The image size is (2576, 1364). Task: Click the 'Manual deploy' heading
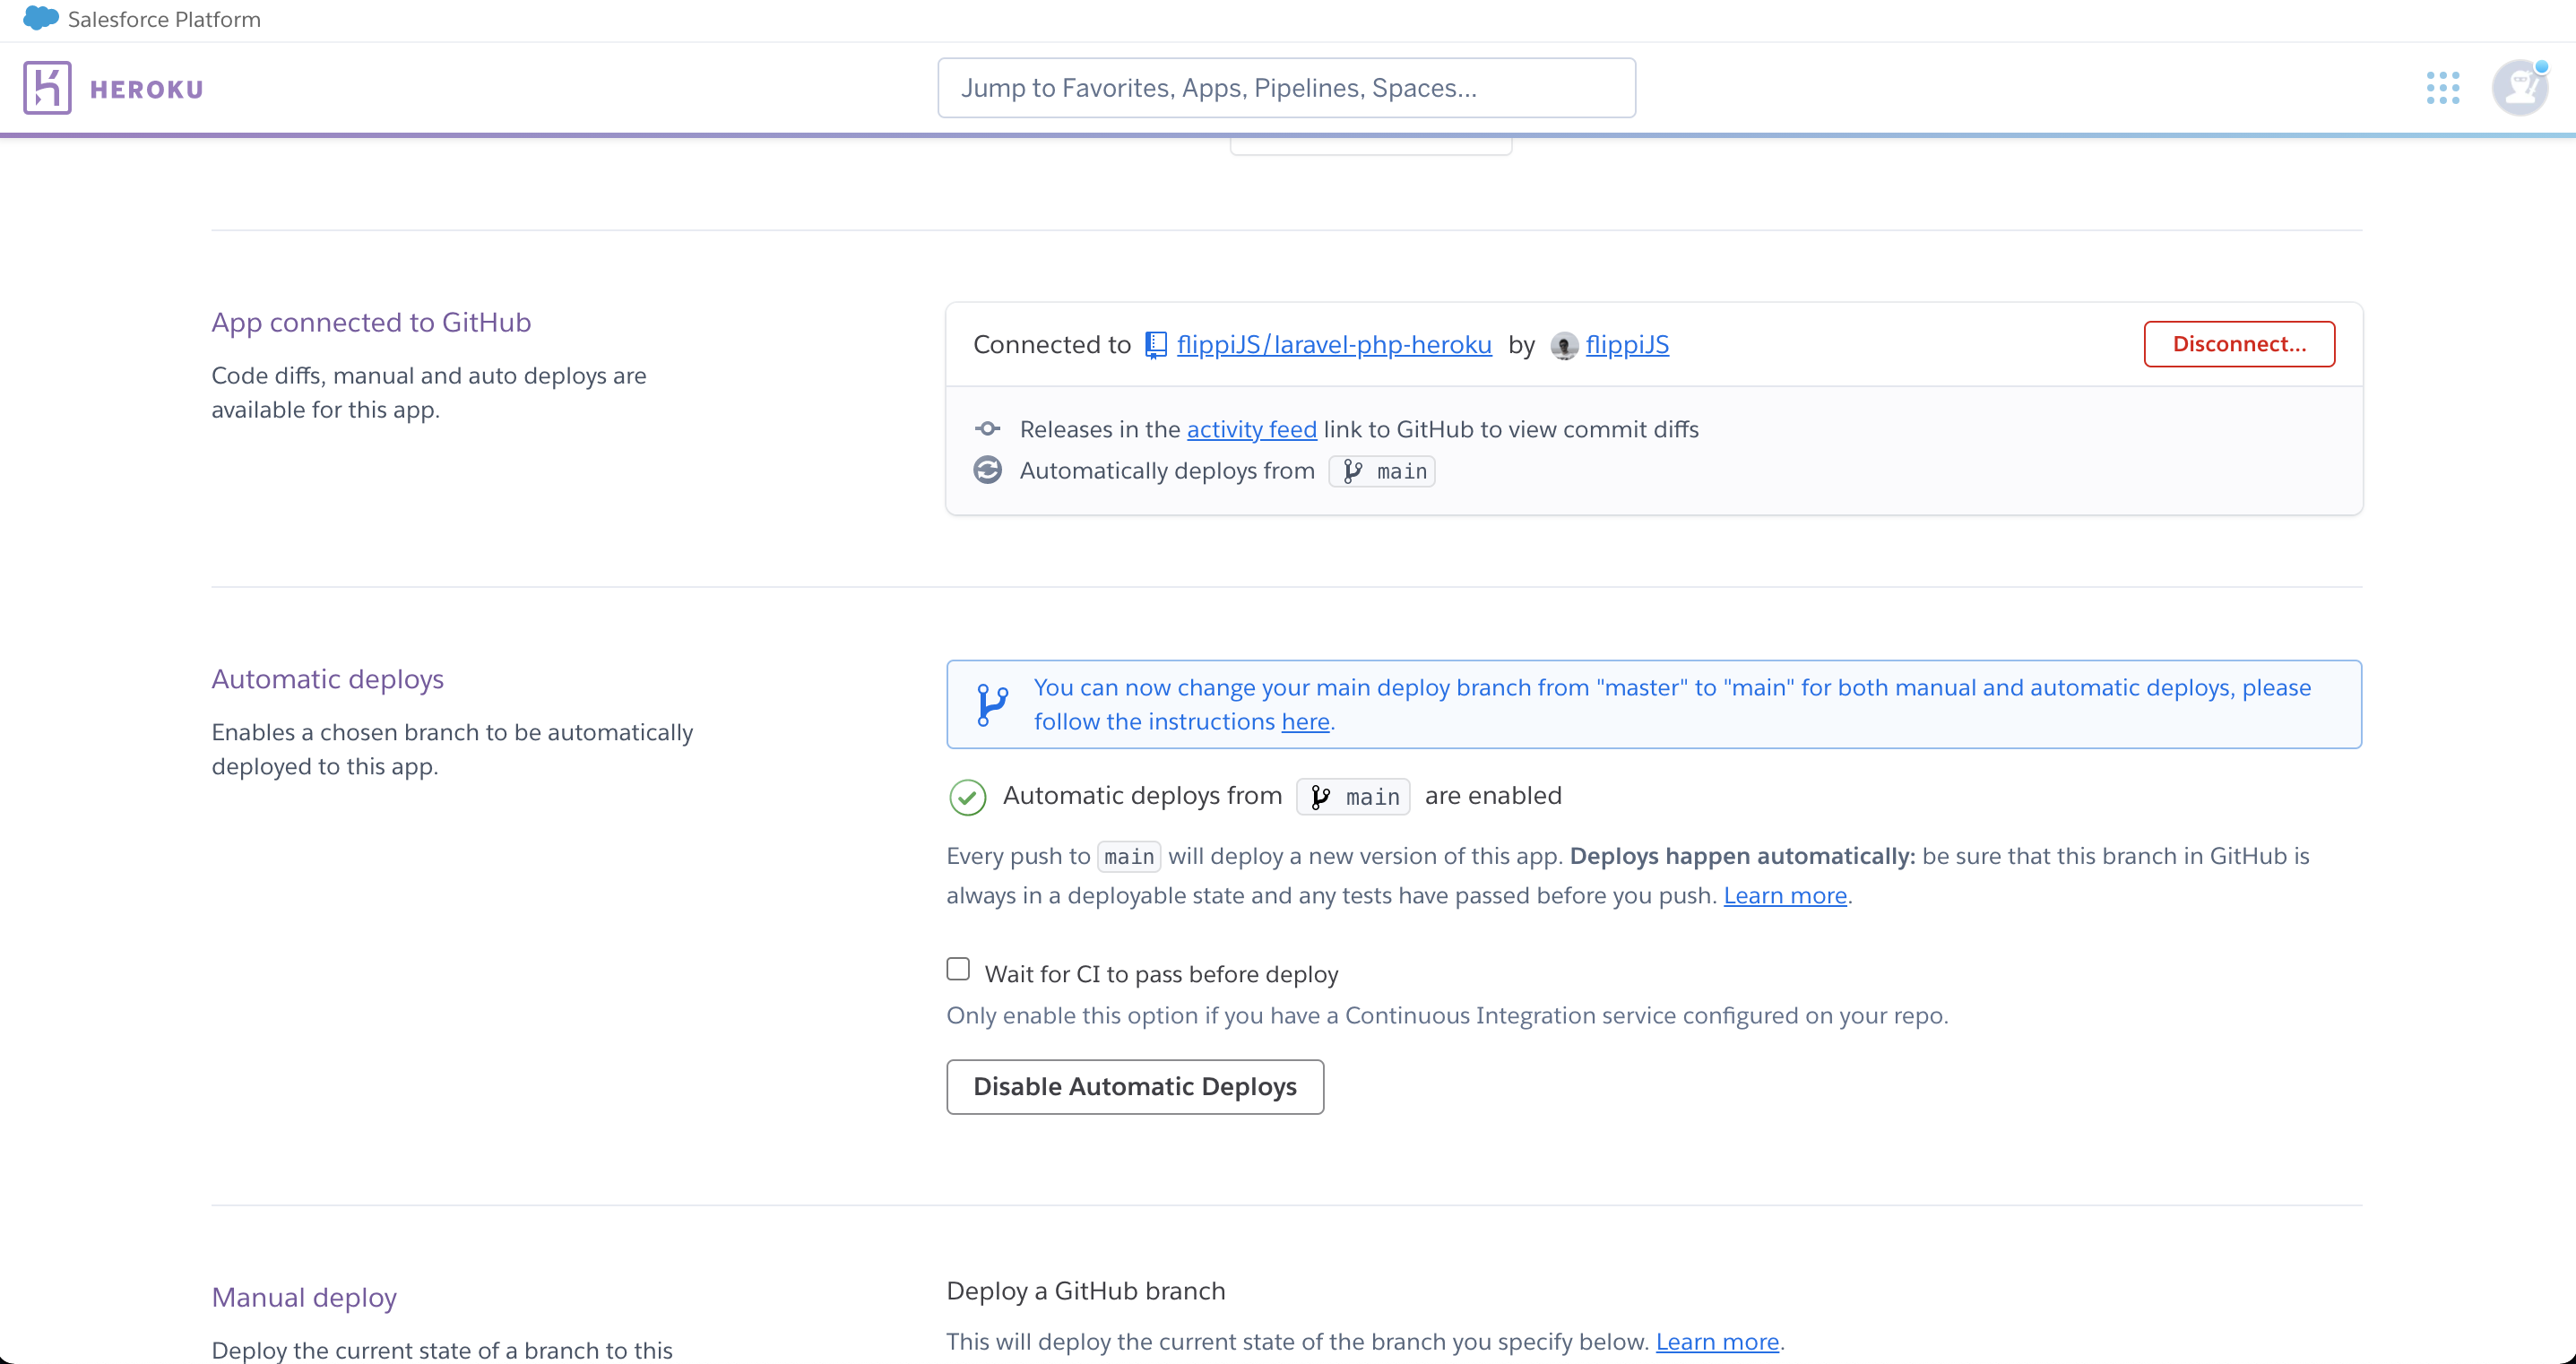304,1297
